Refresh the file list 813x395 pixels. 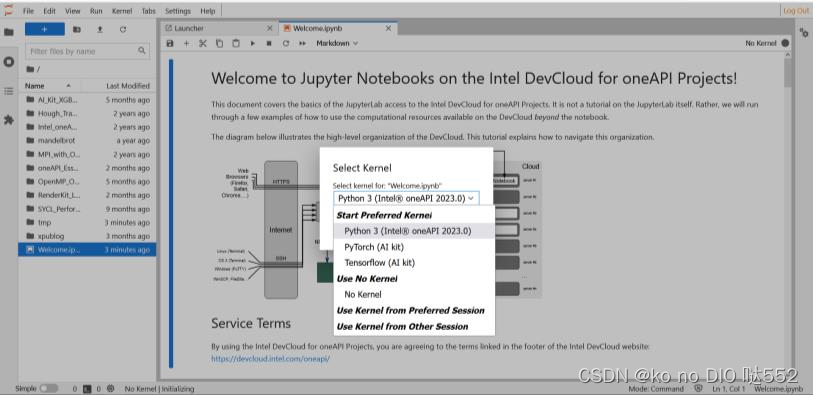tap(123, 30)
